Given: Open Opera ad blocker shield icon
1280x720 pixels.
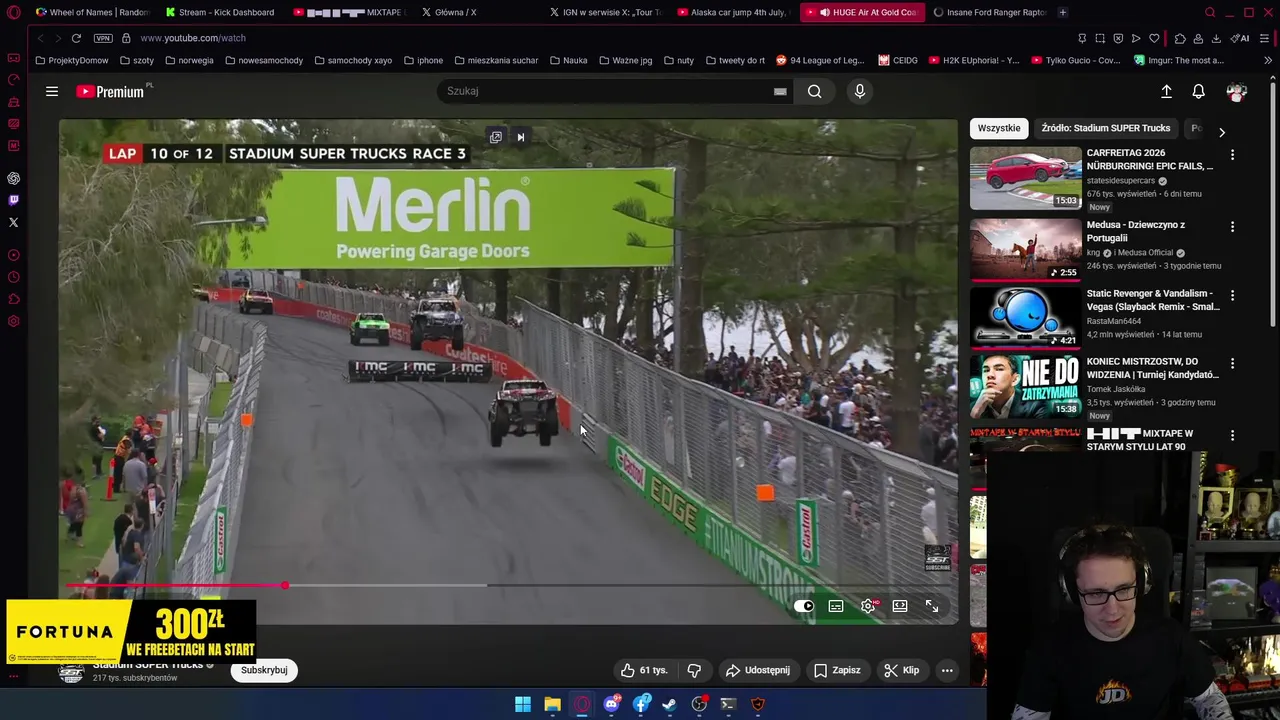Looking at the screenshot, I should (1117, 38).
